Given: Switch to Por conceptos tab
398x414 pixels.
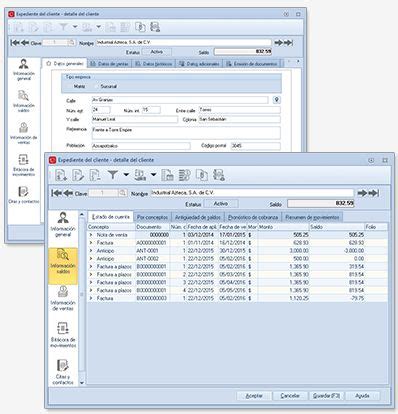Looking at the screenshot, I should [x=152, y=217].
